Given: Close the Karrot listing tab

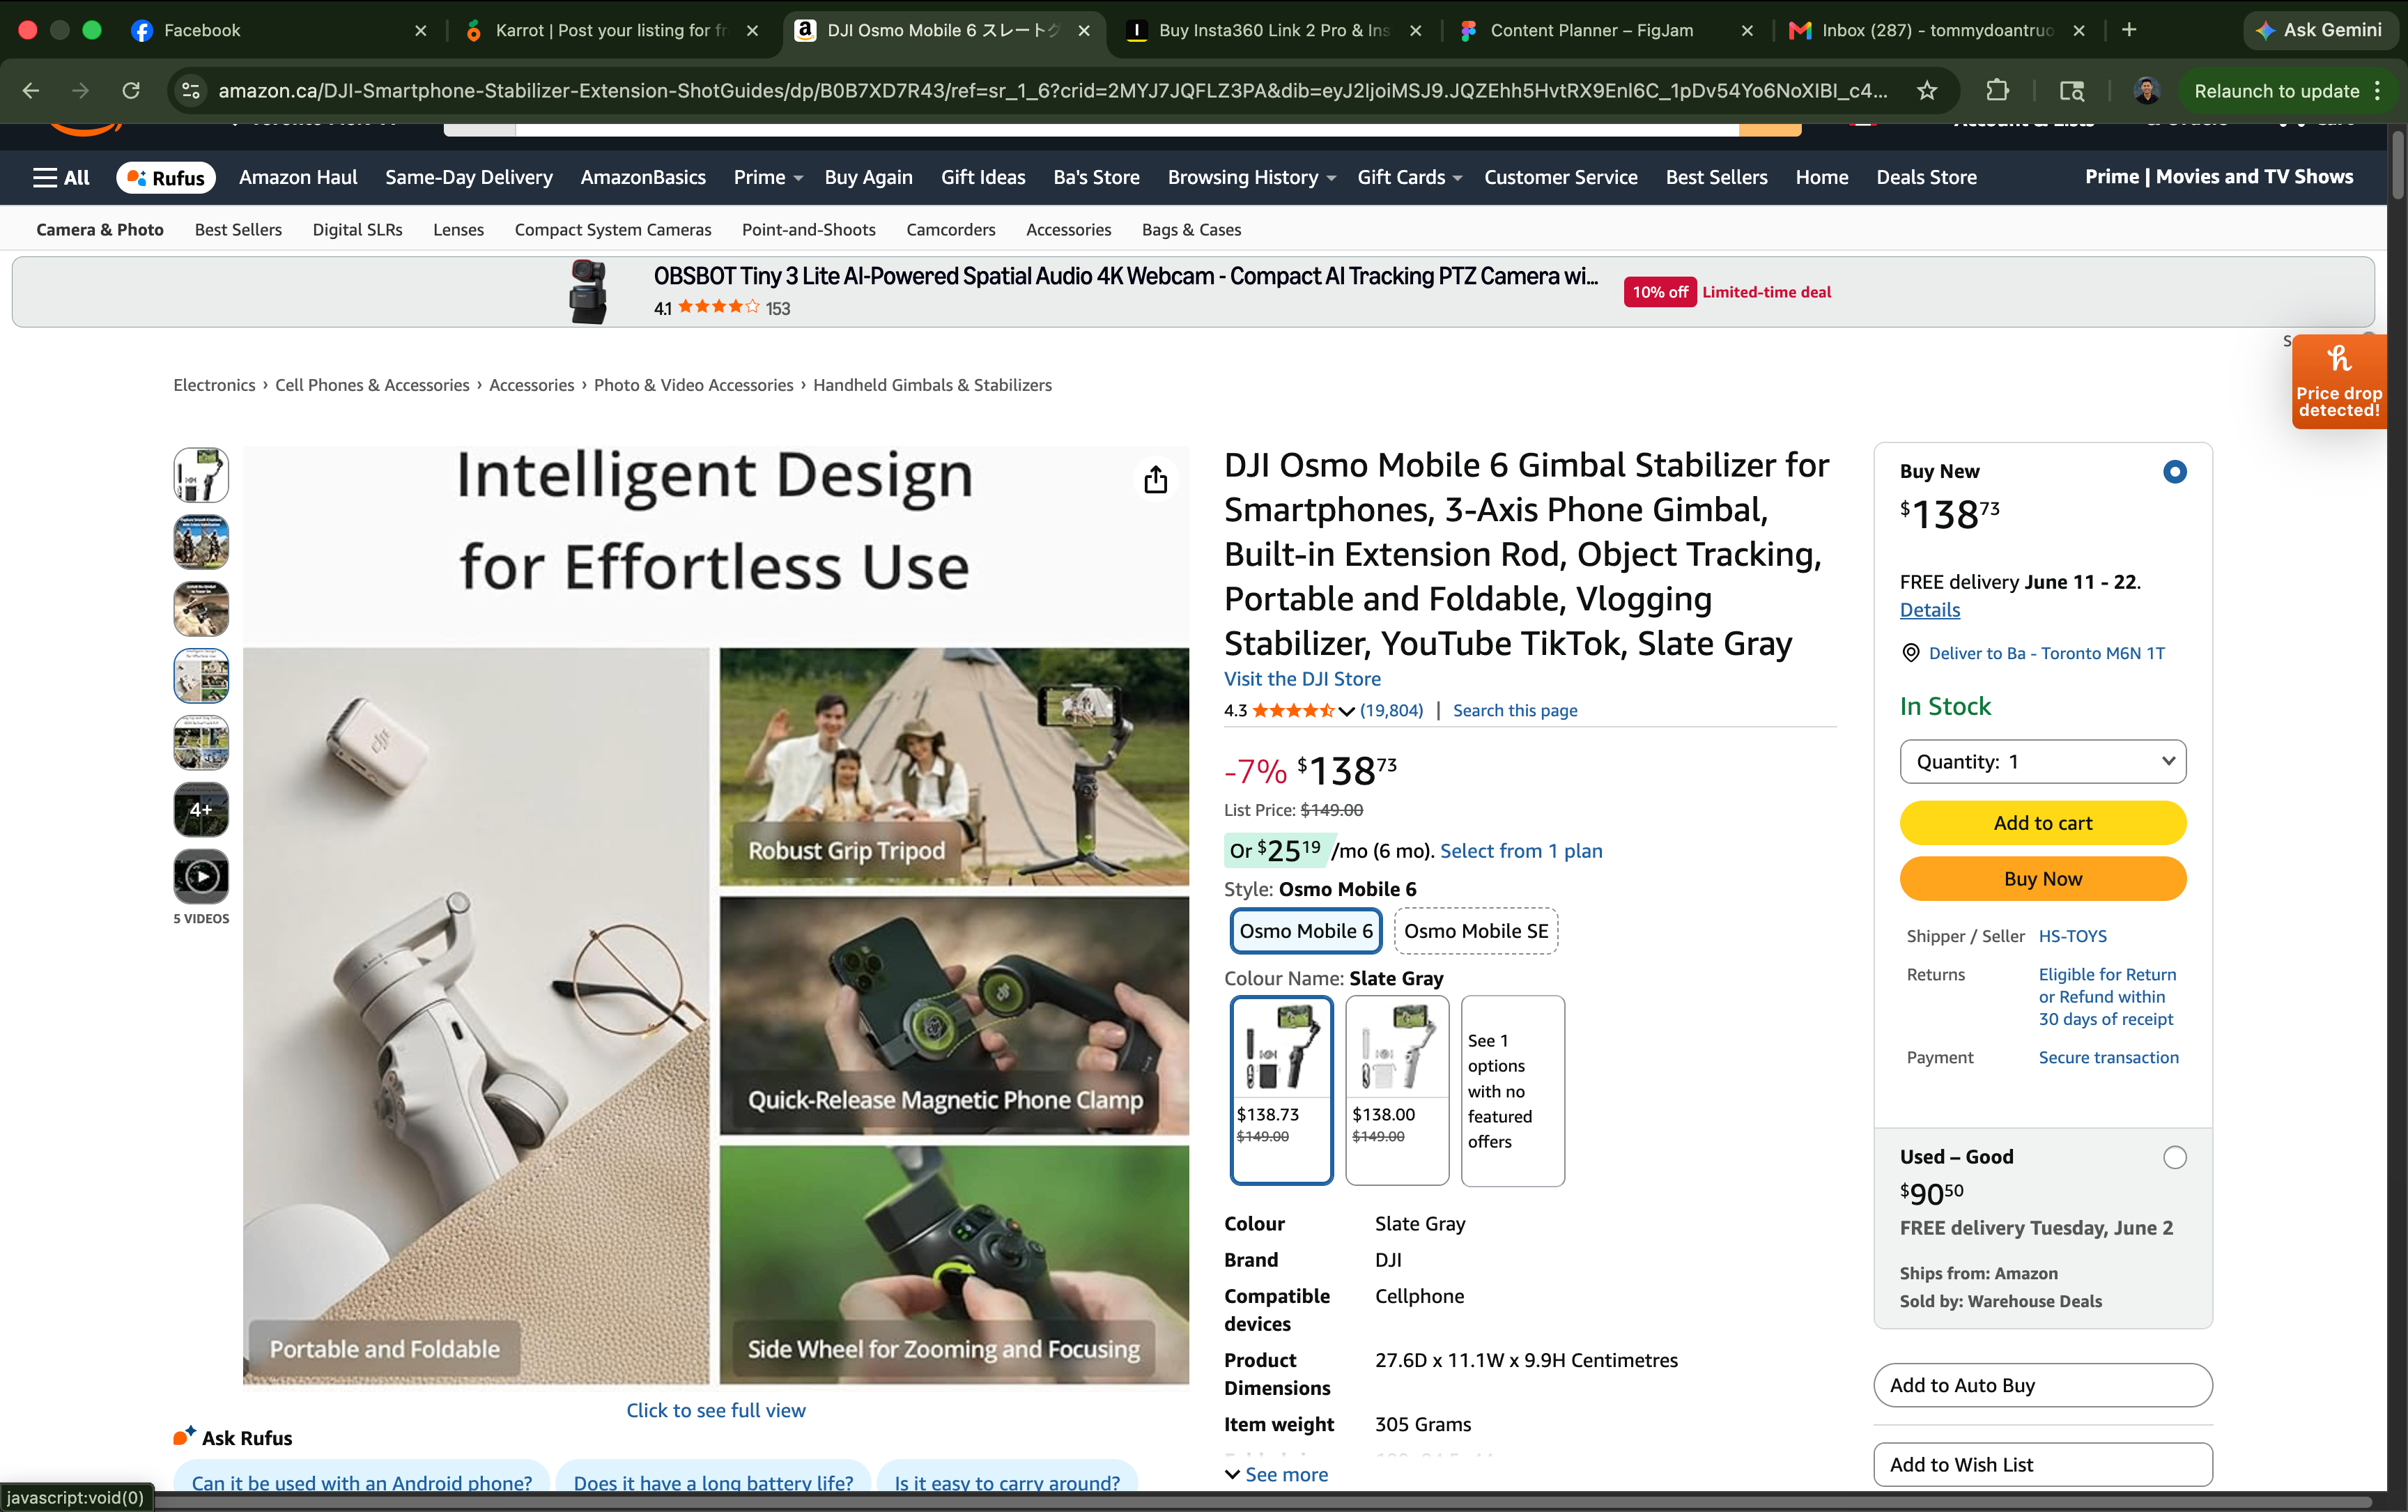Looking at the screenshot, I should [x=753, y=30].
